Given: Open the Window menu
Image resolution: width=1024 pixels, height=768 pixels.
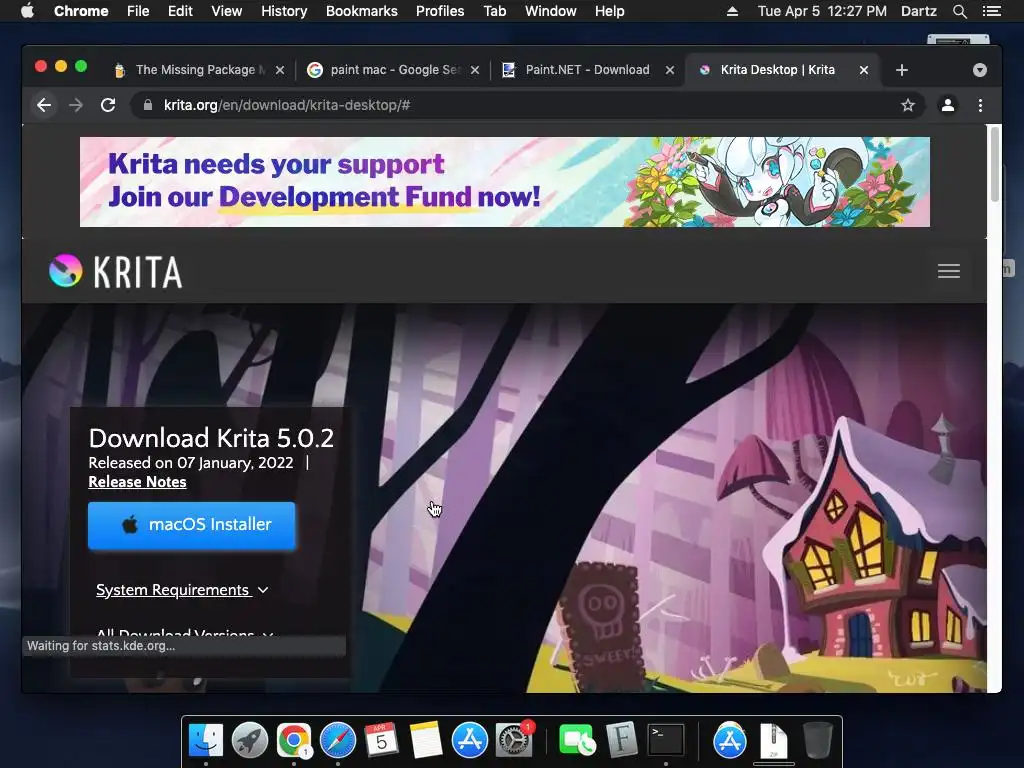Looking at the screenshot, I should (551, 11).
